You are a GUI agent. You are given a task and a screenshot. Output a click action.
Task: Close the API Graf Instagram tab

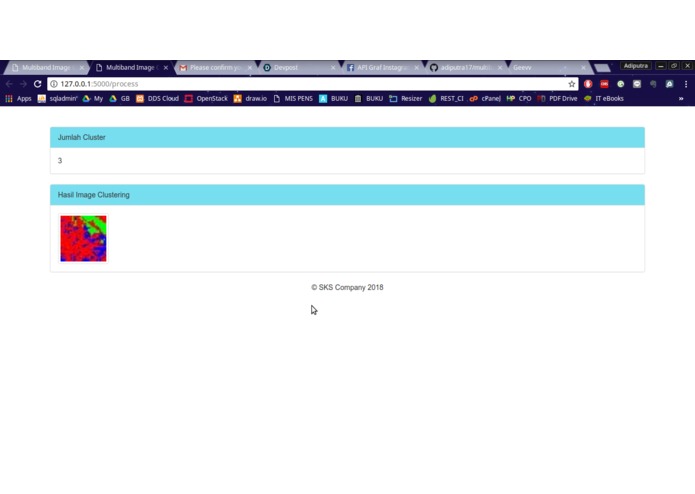coord(416,68)
